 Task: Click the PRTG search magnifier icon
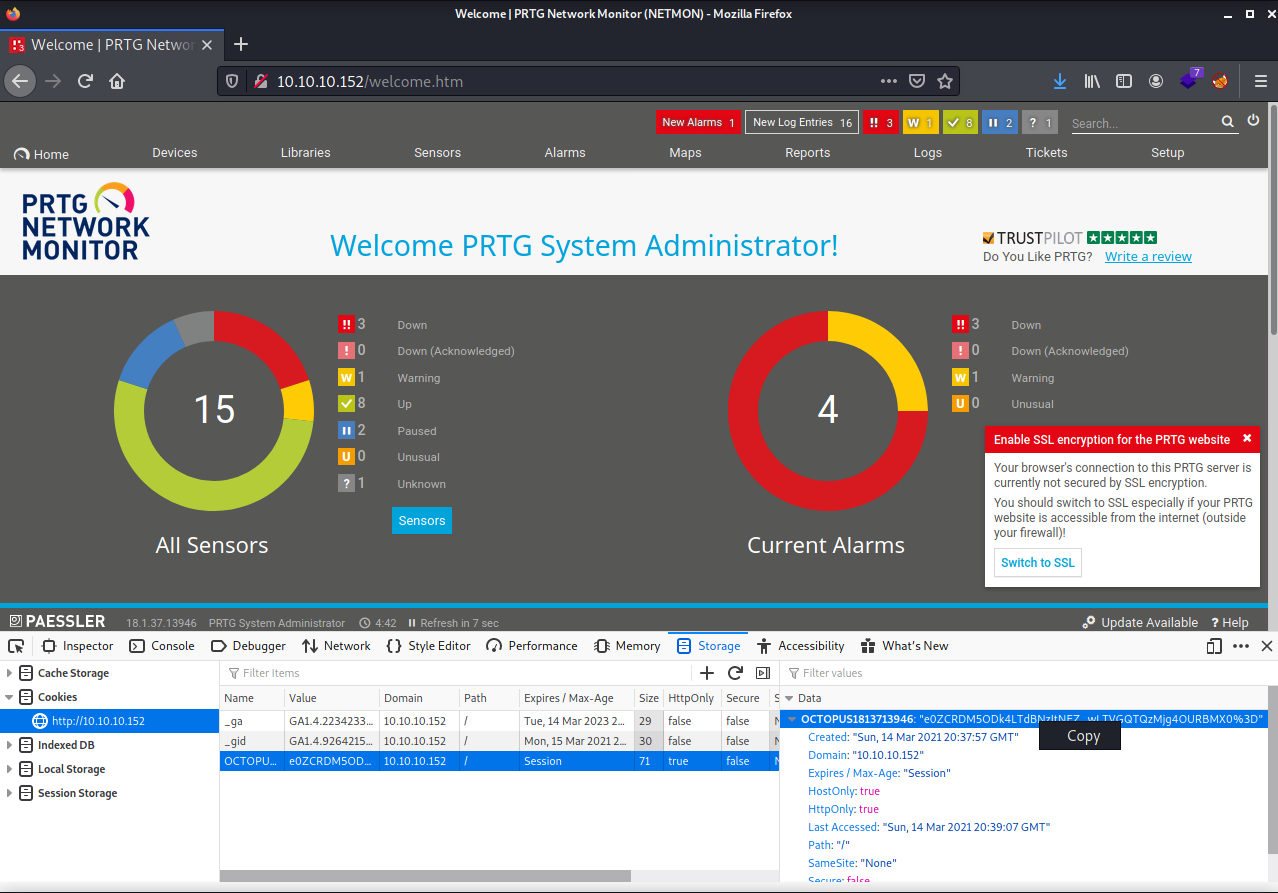coord(1227,122)
